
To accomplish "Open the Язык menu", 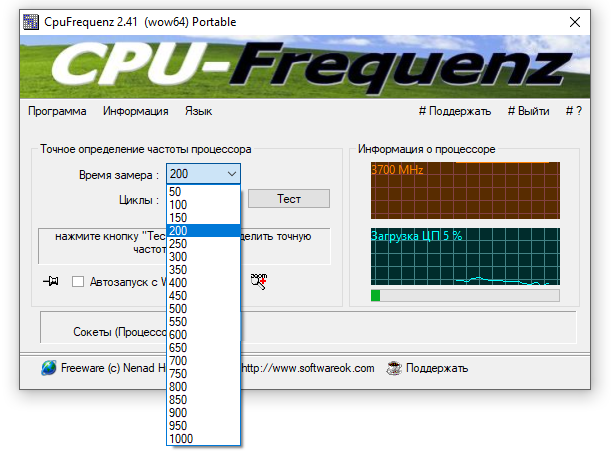I will pos(198,111).
